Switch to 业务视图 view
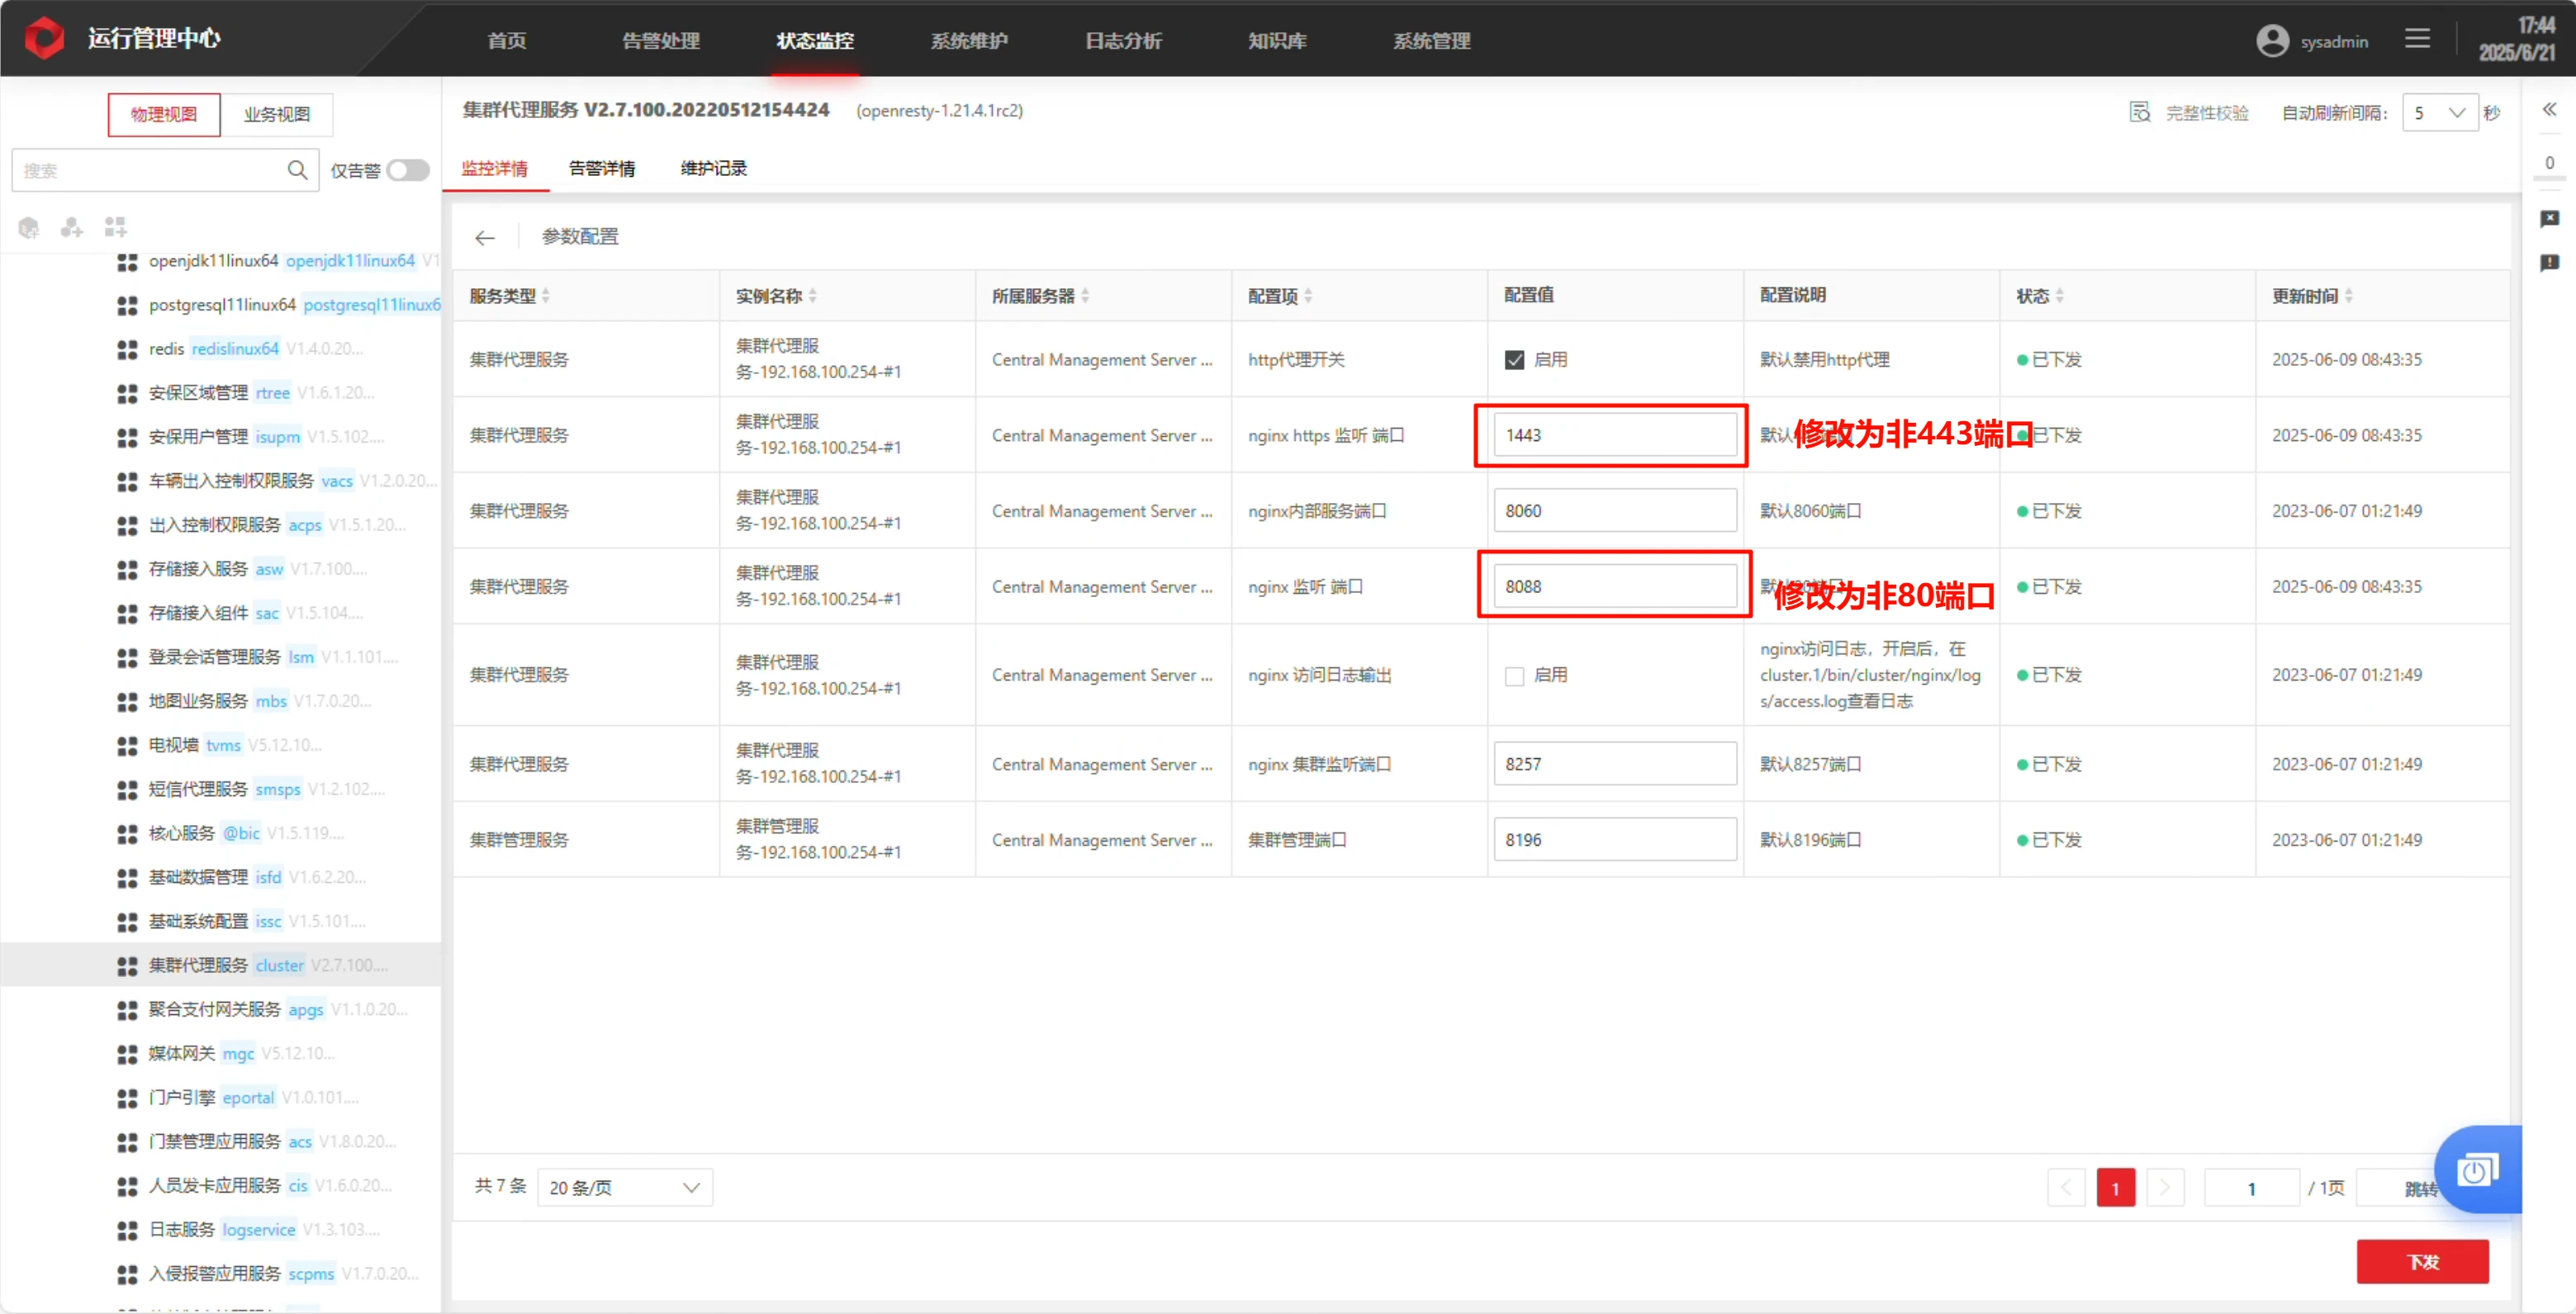 coord(277,114)
